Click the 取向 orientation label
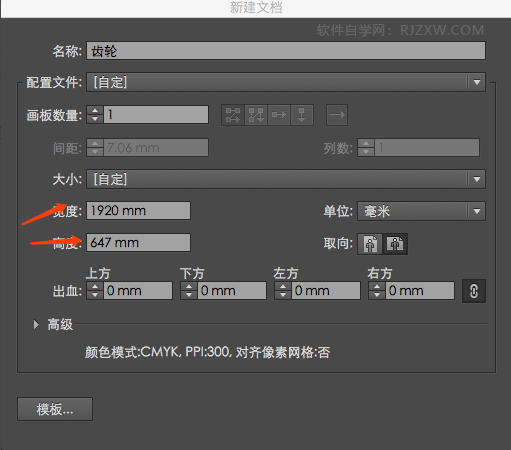Viewport: 511px width, 450px height. click(338, 244)
